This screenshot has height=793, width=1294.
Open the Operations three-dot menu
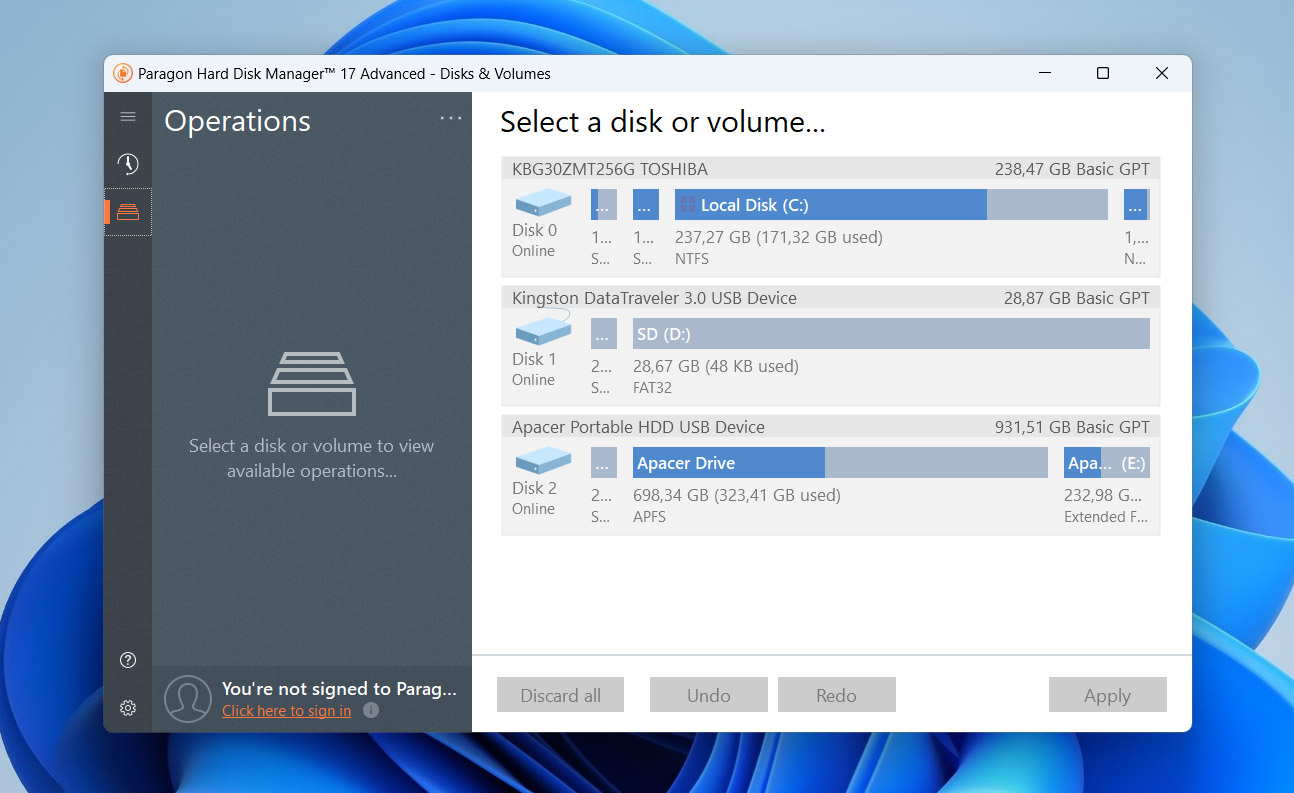[451, 118]
